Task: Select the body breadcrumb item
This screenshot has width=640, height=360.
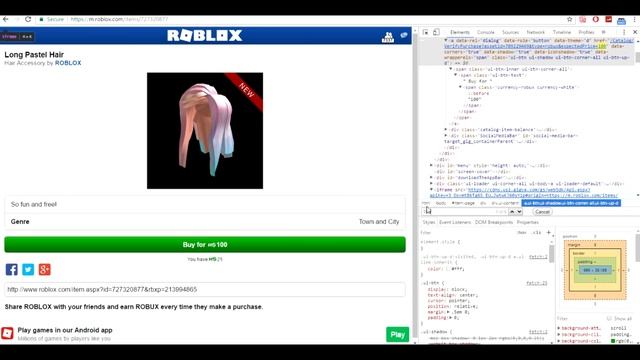Action: click(441, 203)
